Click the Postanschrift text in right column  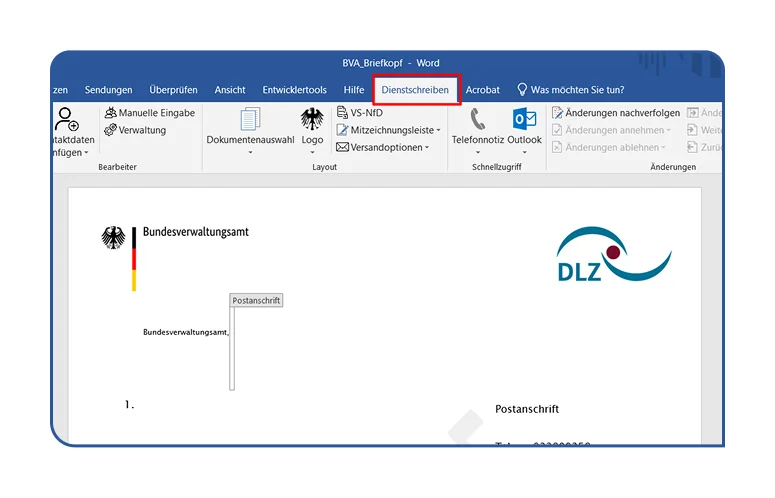point(527,409)
